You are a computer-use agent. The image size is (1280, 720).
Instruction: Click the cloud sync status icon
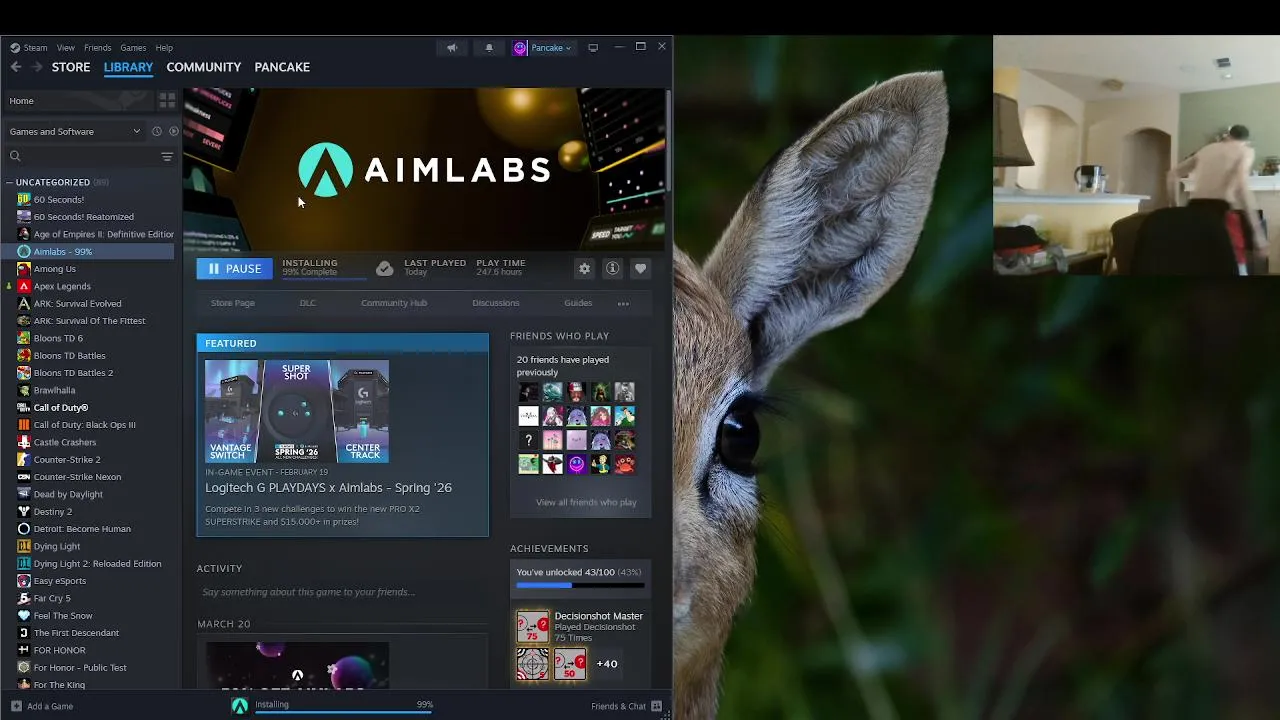tap(384, 268)
